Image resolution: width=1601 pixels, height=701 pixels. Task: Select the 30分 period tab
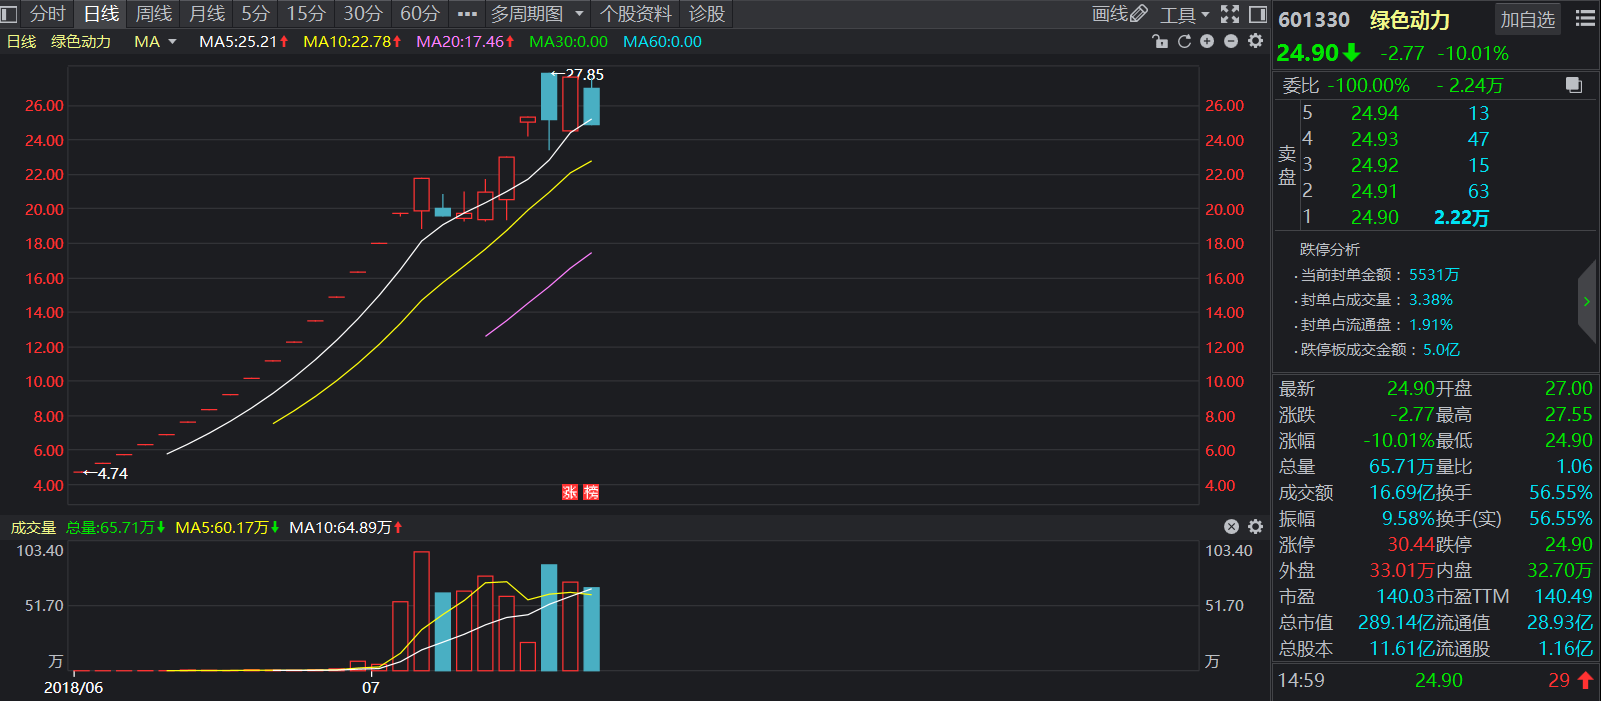click(x=363, y=14)
